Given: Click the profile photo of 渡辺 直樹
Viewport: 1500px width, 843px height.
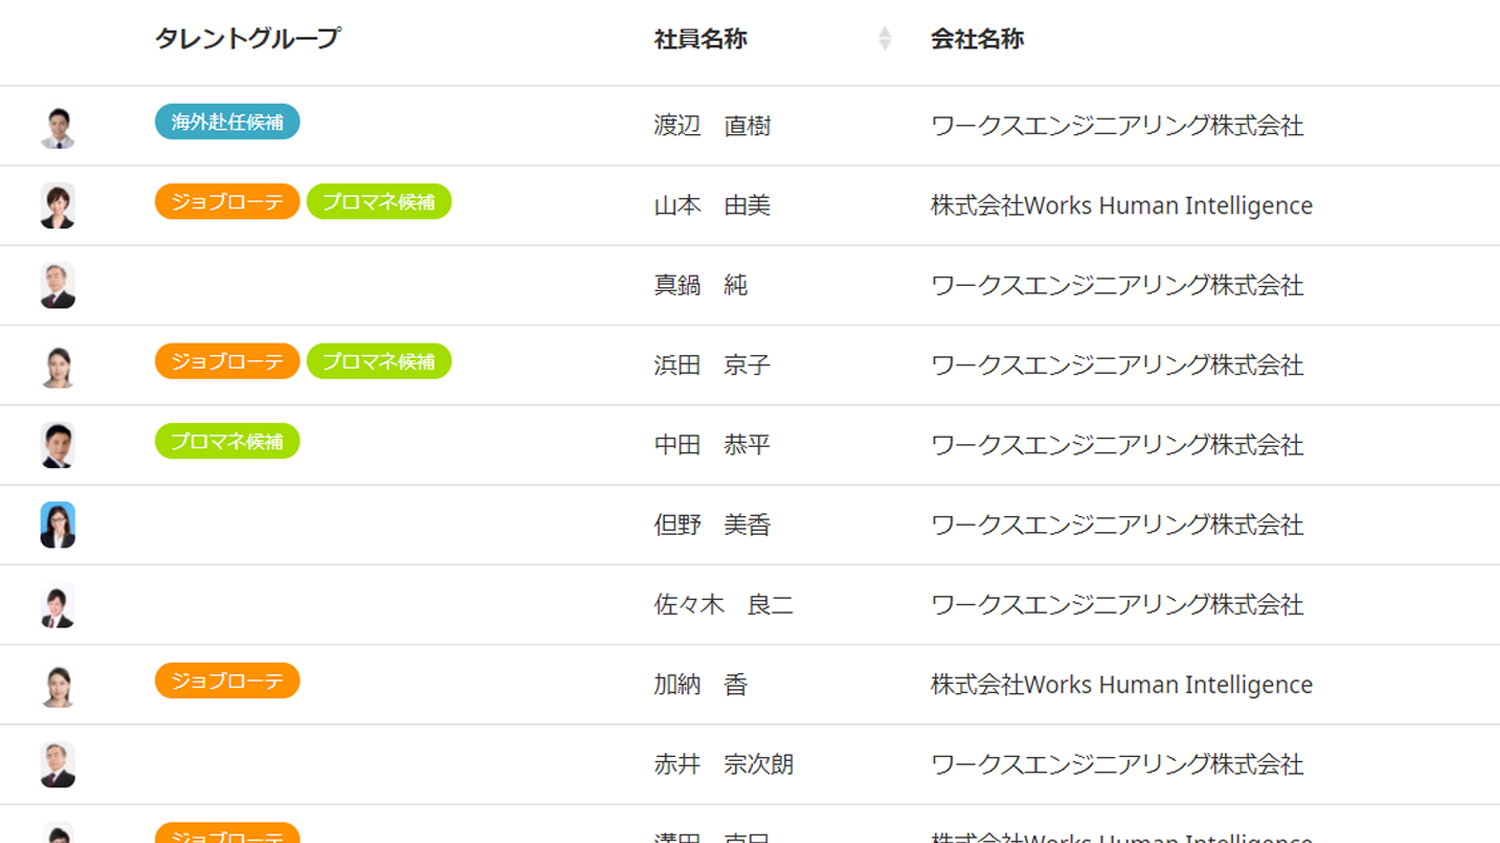Looking at the screenshot, I should (x=58, y=127).
